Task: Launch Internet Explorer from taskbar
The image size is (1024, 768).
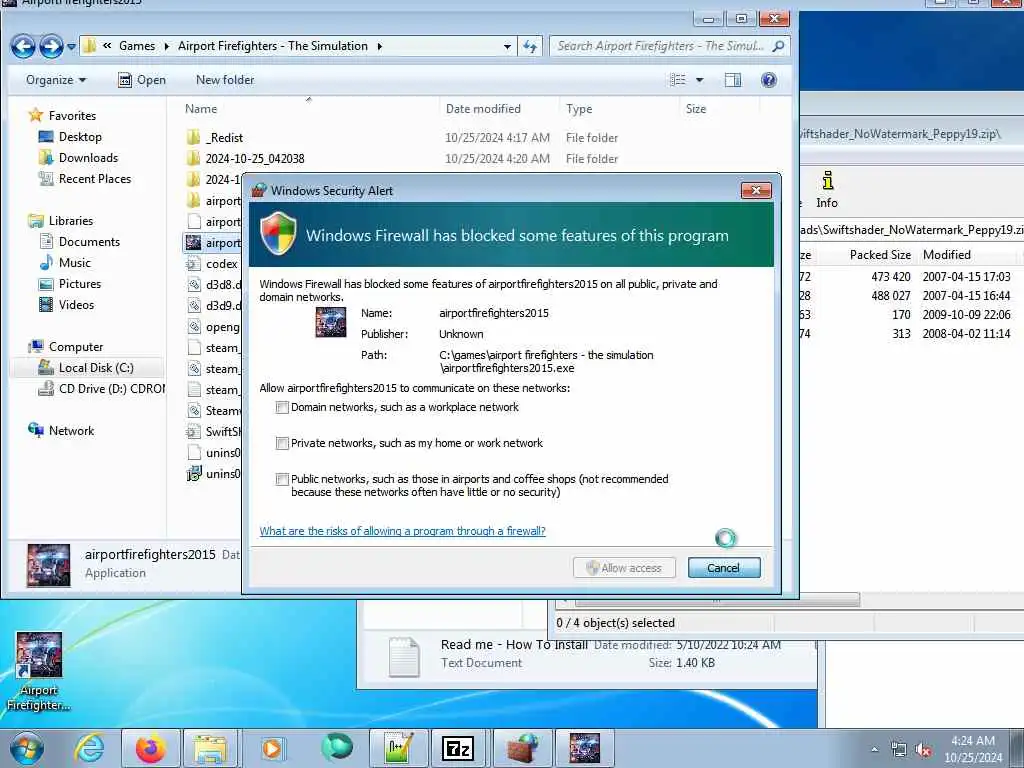Action: point(89,748)
